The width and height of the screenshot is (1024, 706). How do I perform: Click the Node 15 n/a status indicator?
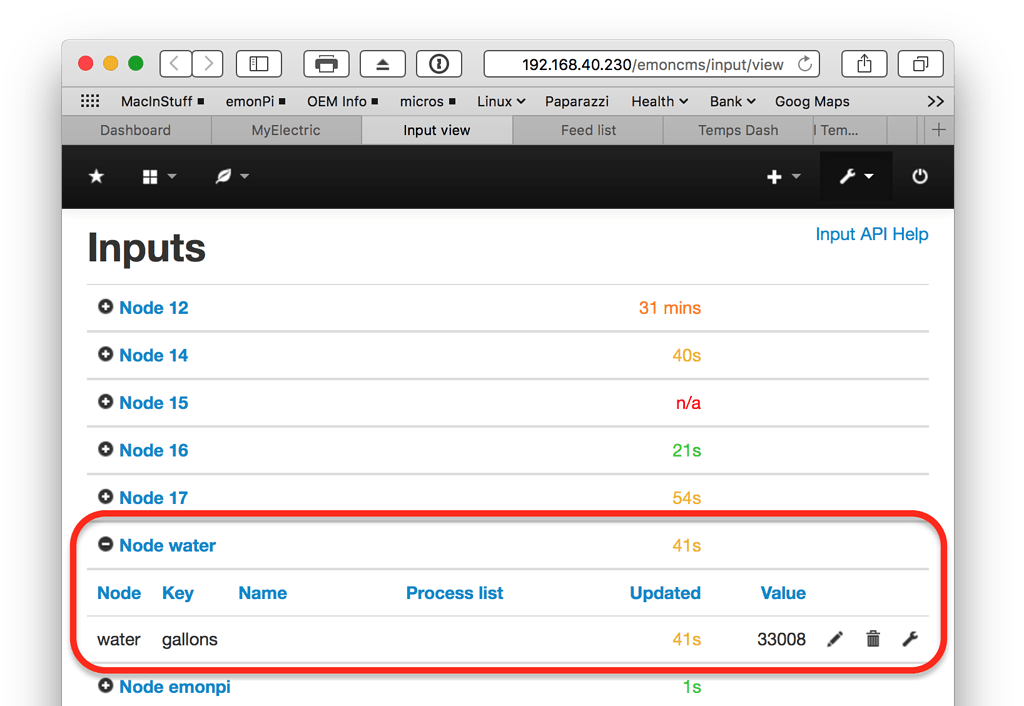tap(688, 402)
